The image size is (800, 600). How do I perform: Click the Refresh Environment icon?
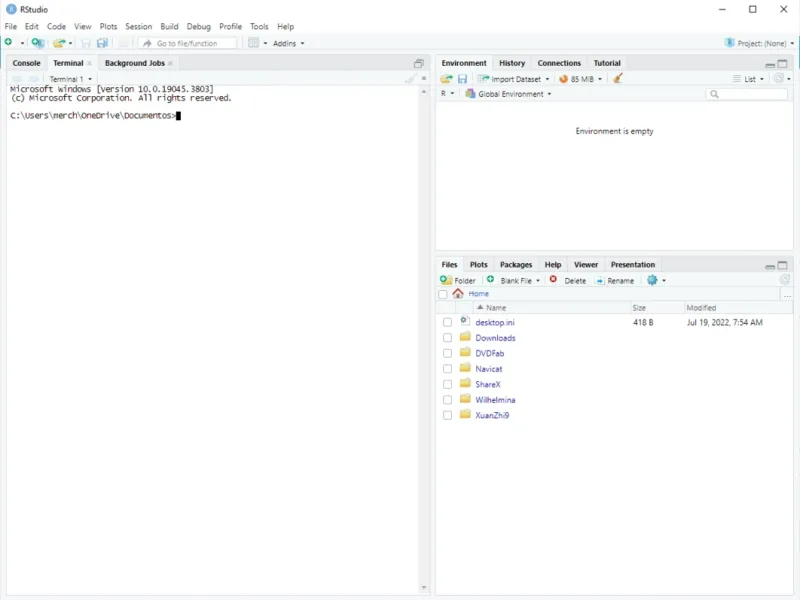779,78
